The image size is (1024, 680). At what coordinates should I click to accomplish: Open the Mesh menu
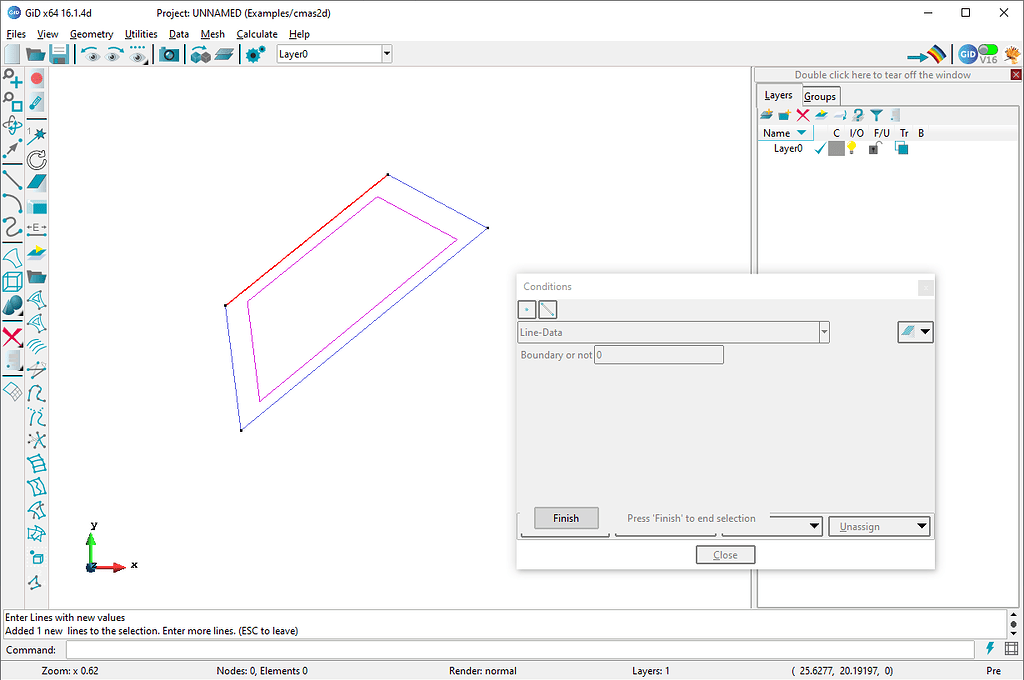click(x=212, y=34)
